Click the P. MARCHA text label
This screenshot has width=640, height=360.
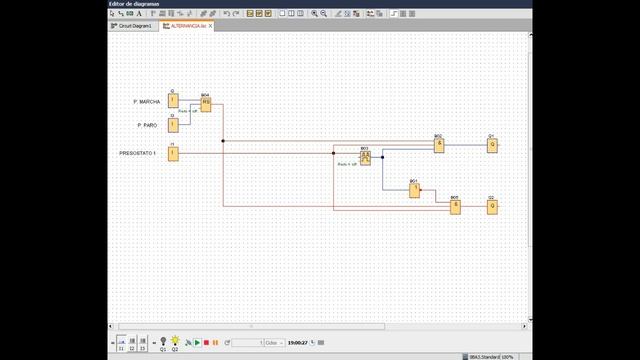click(147, 102)
